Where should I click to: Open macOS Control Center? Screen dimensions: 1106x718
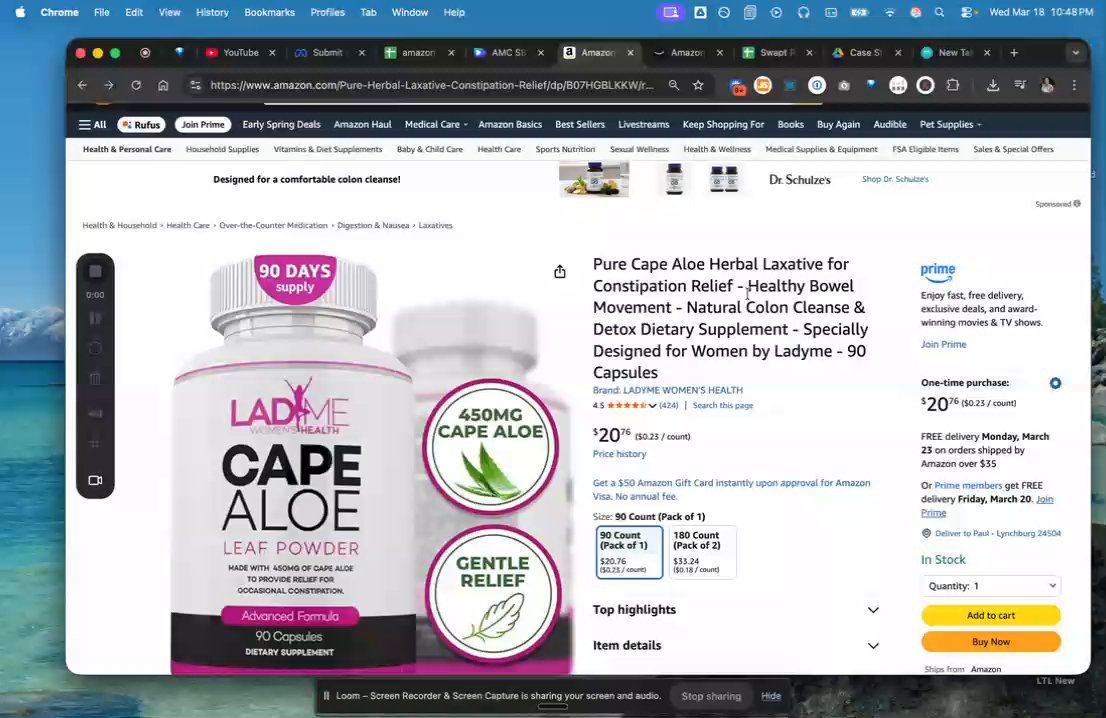tap(968, 12)
